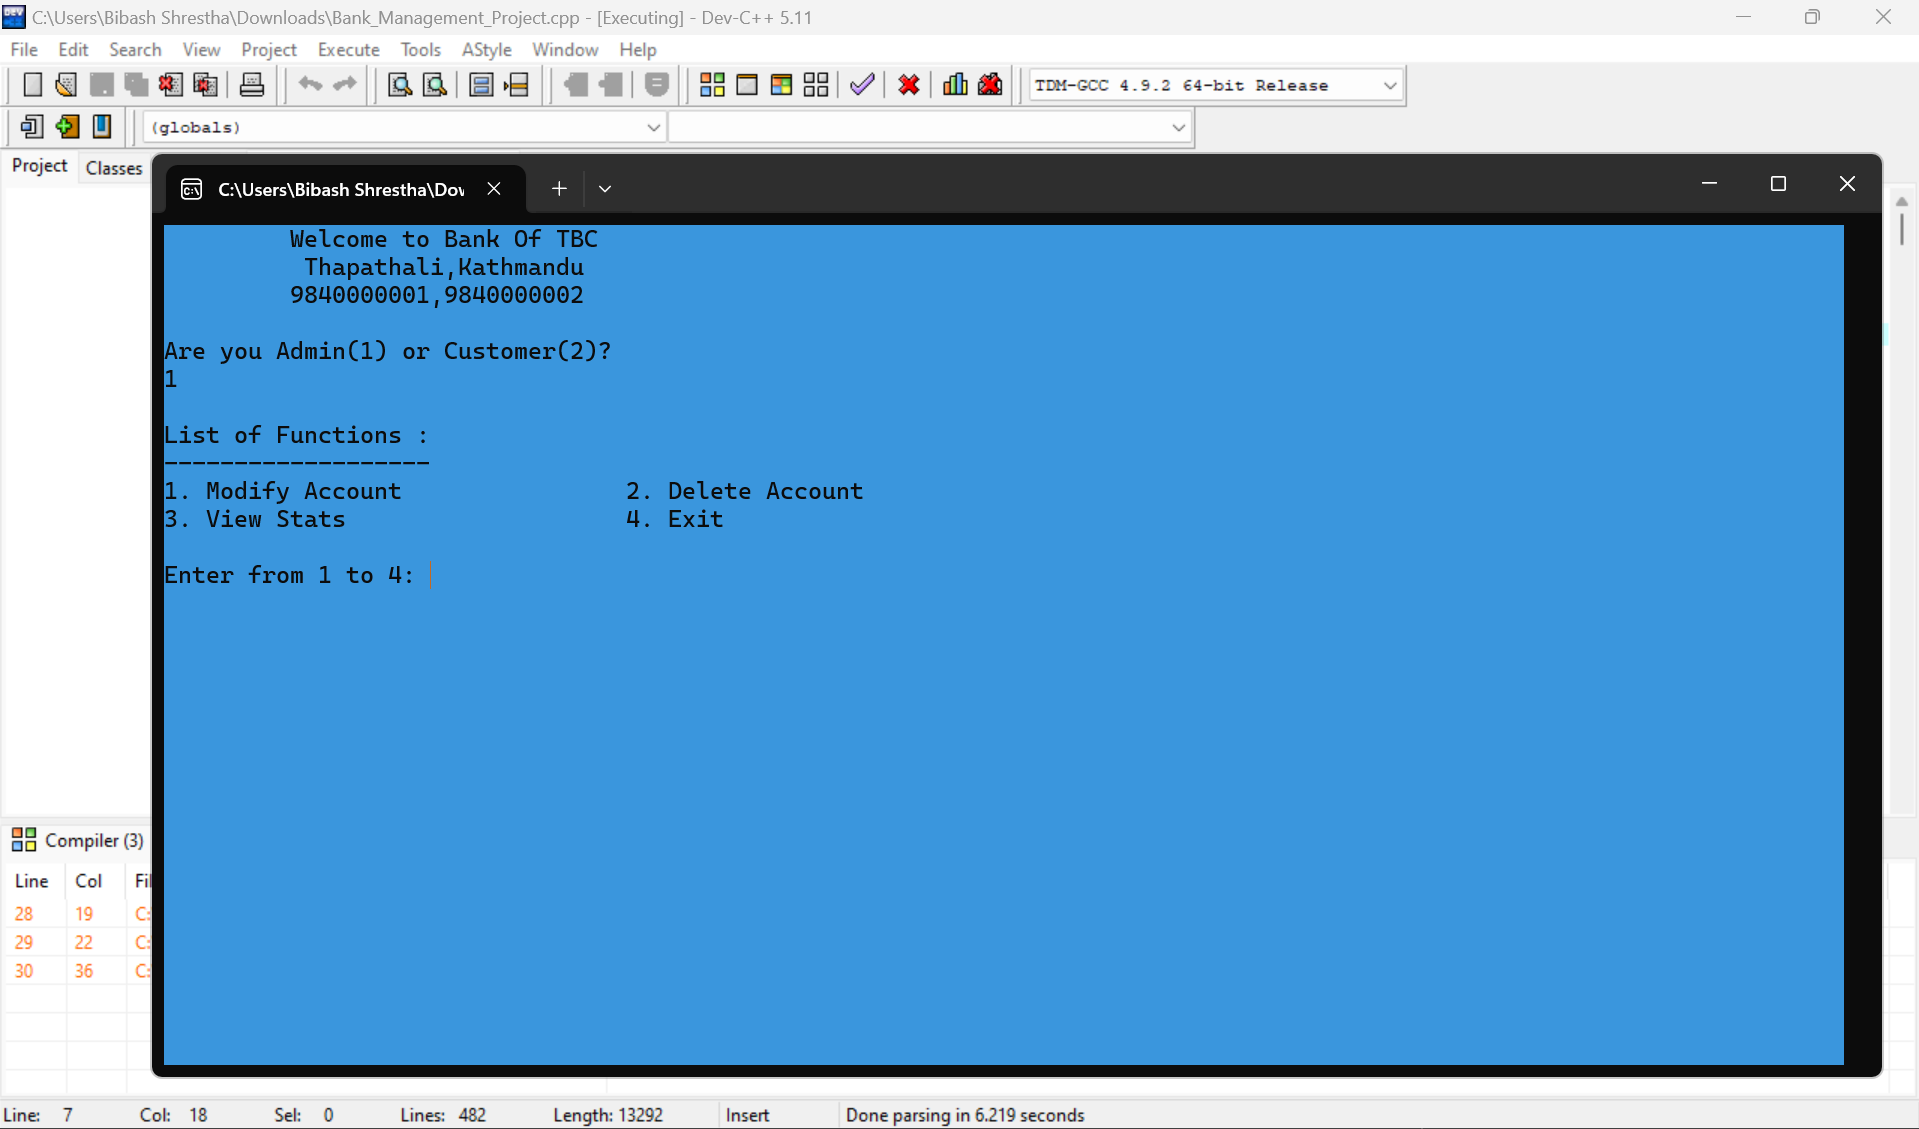Open the File menu
The height and width of the screenshot is (1129, 1919).
(x=24, y=49)
